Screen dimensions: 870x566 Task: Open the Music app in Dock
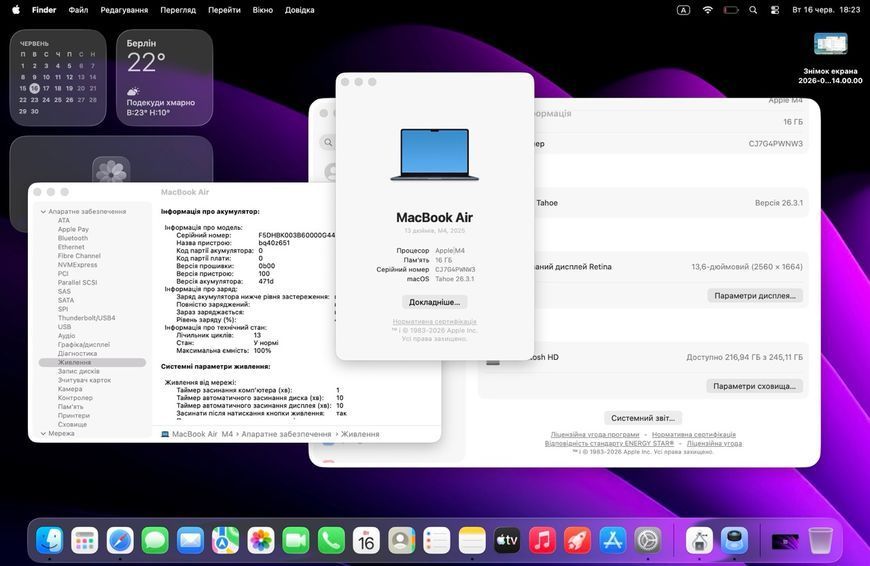pyautogui.click(x=543, y=540)
